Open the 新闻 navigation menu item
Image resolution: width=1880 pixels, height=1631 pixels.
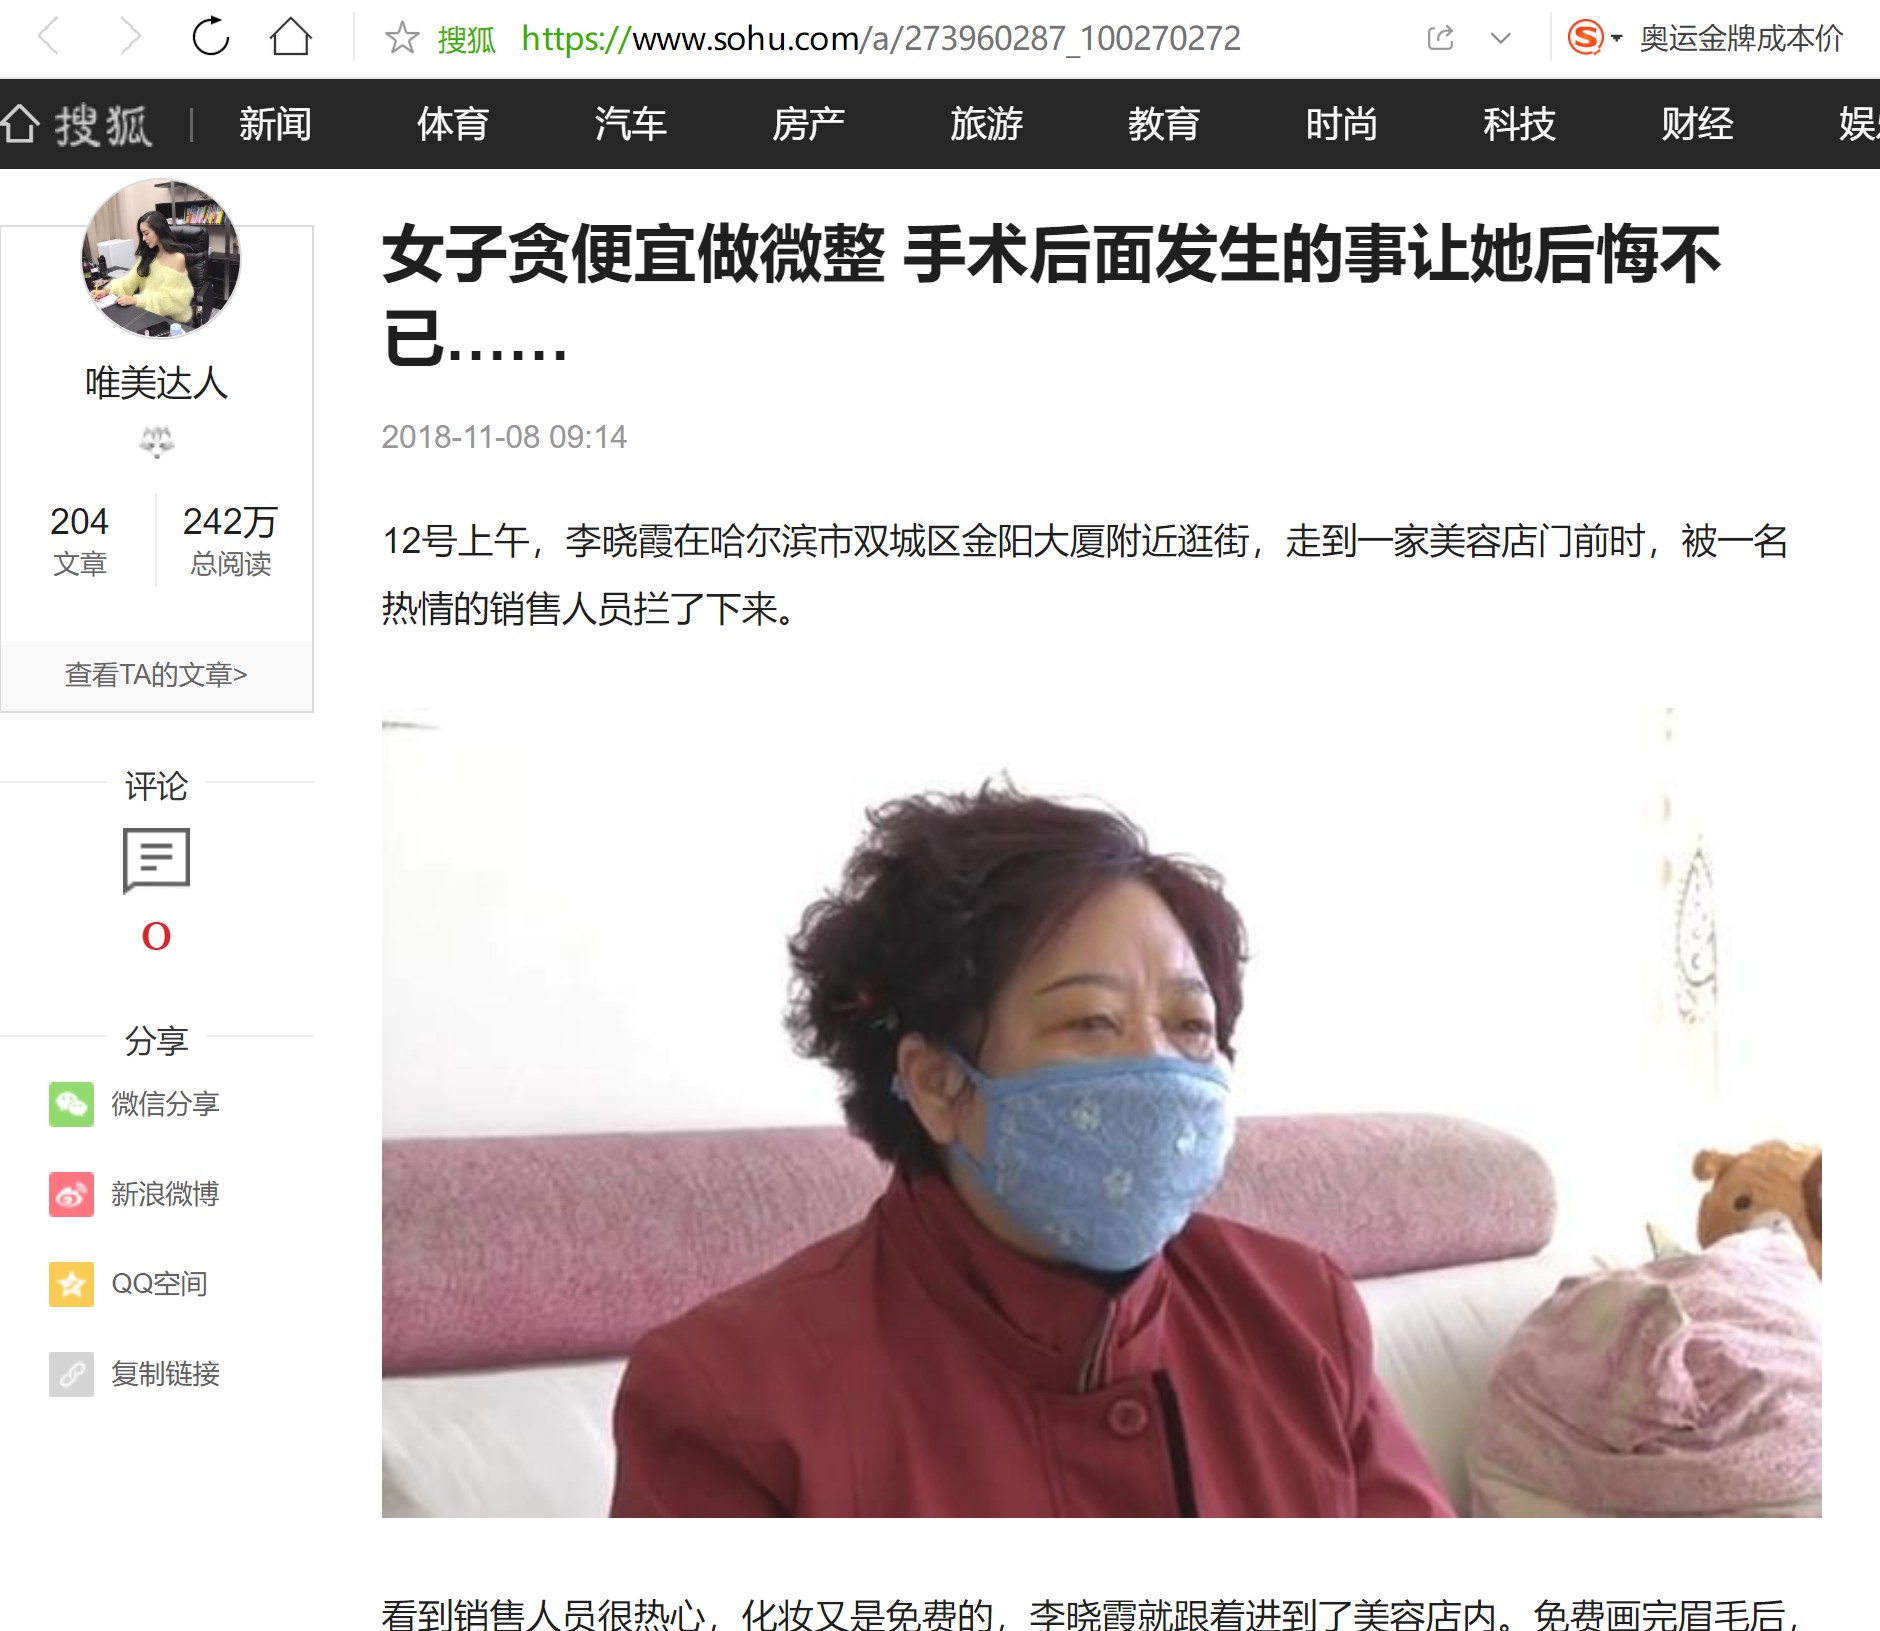(x=275, y=124)
